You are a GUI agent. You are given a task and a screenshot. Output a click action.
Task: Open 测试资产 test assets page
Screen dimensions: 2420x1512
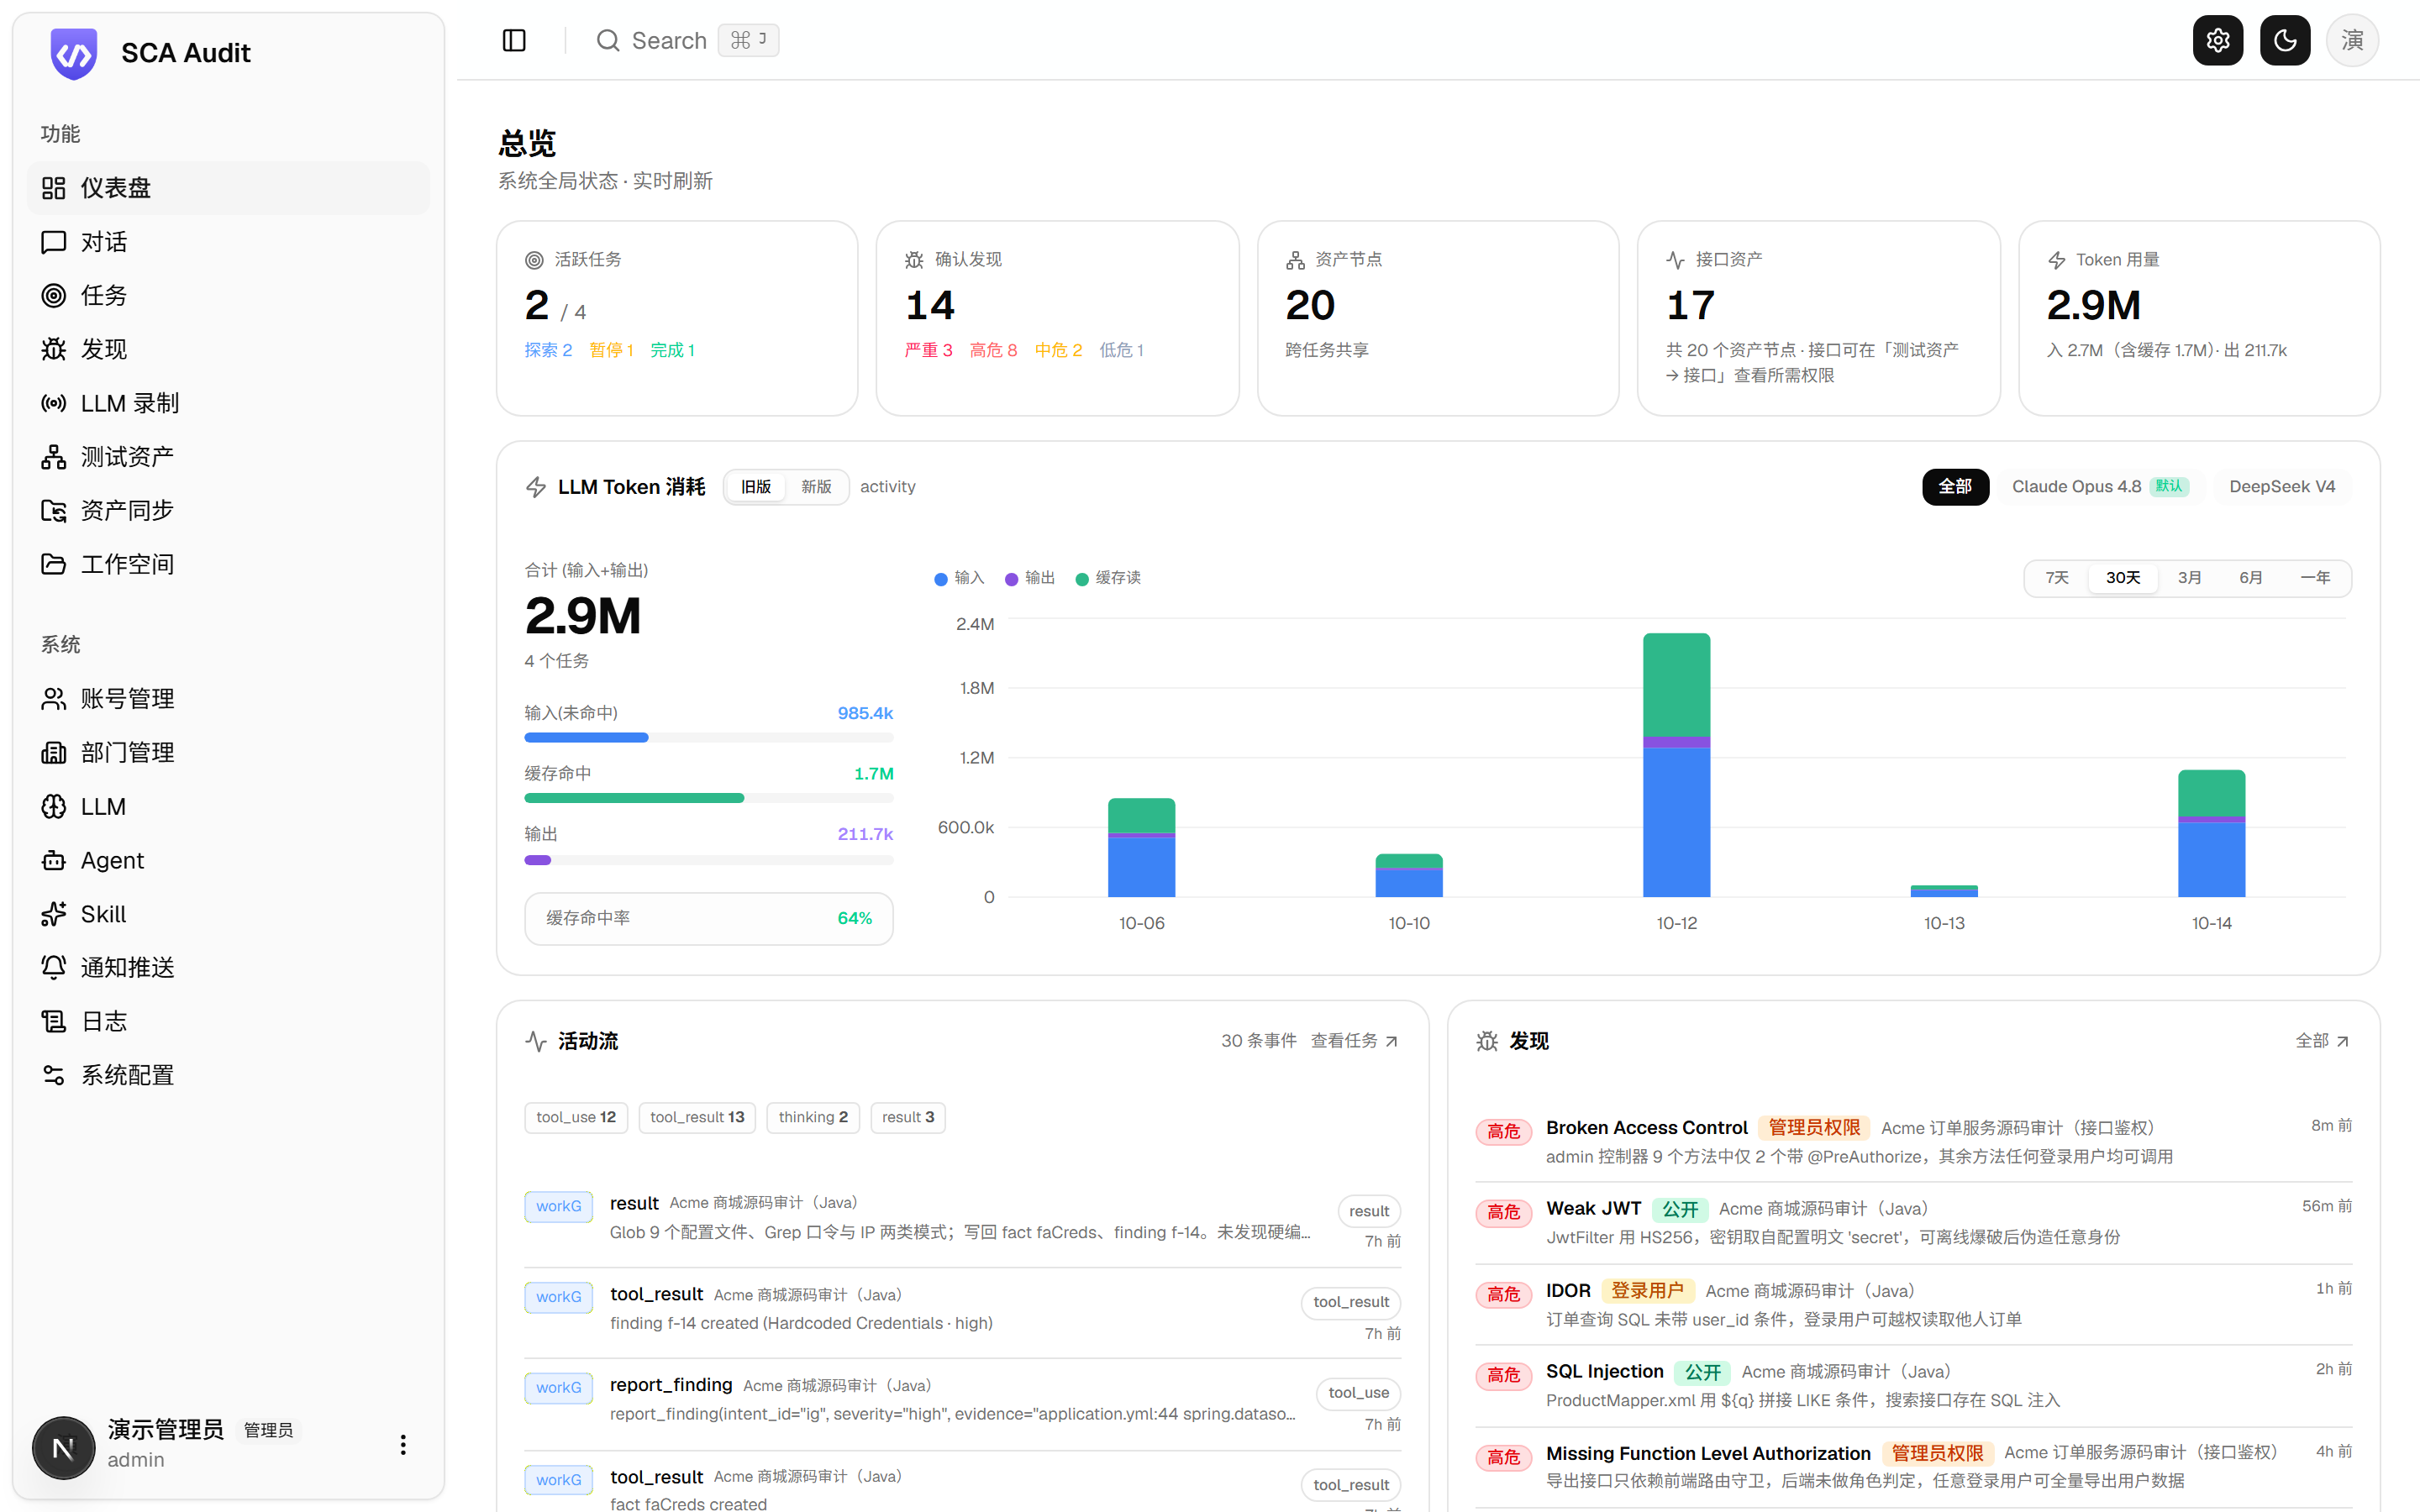[228, 457]
